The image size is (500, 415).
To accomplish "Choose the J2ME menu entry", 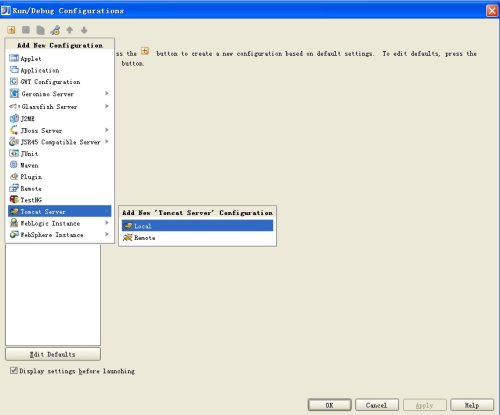I will pyautogui.click(x=60, y=118).
